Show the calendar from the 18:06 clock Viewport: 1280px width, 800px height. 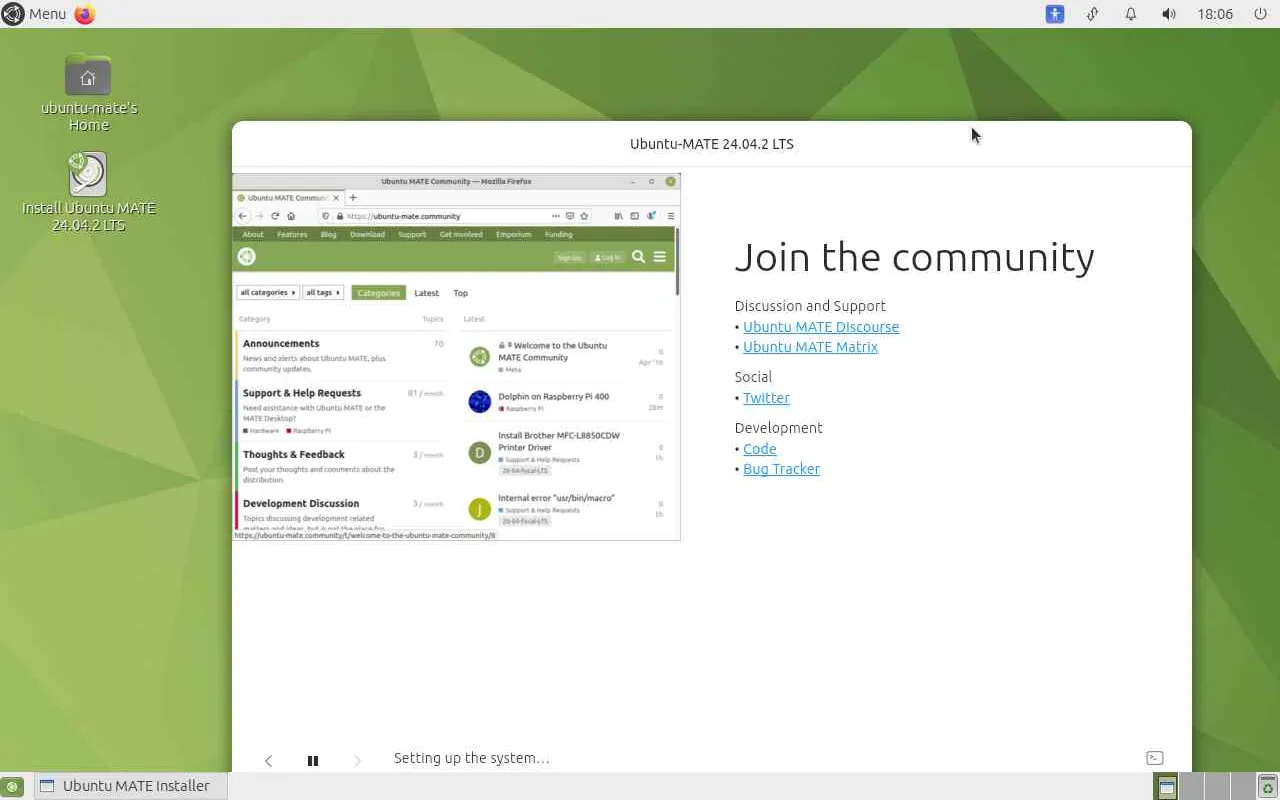(1215, 14)
